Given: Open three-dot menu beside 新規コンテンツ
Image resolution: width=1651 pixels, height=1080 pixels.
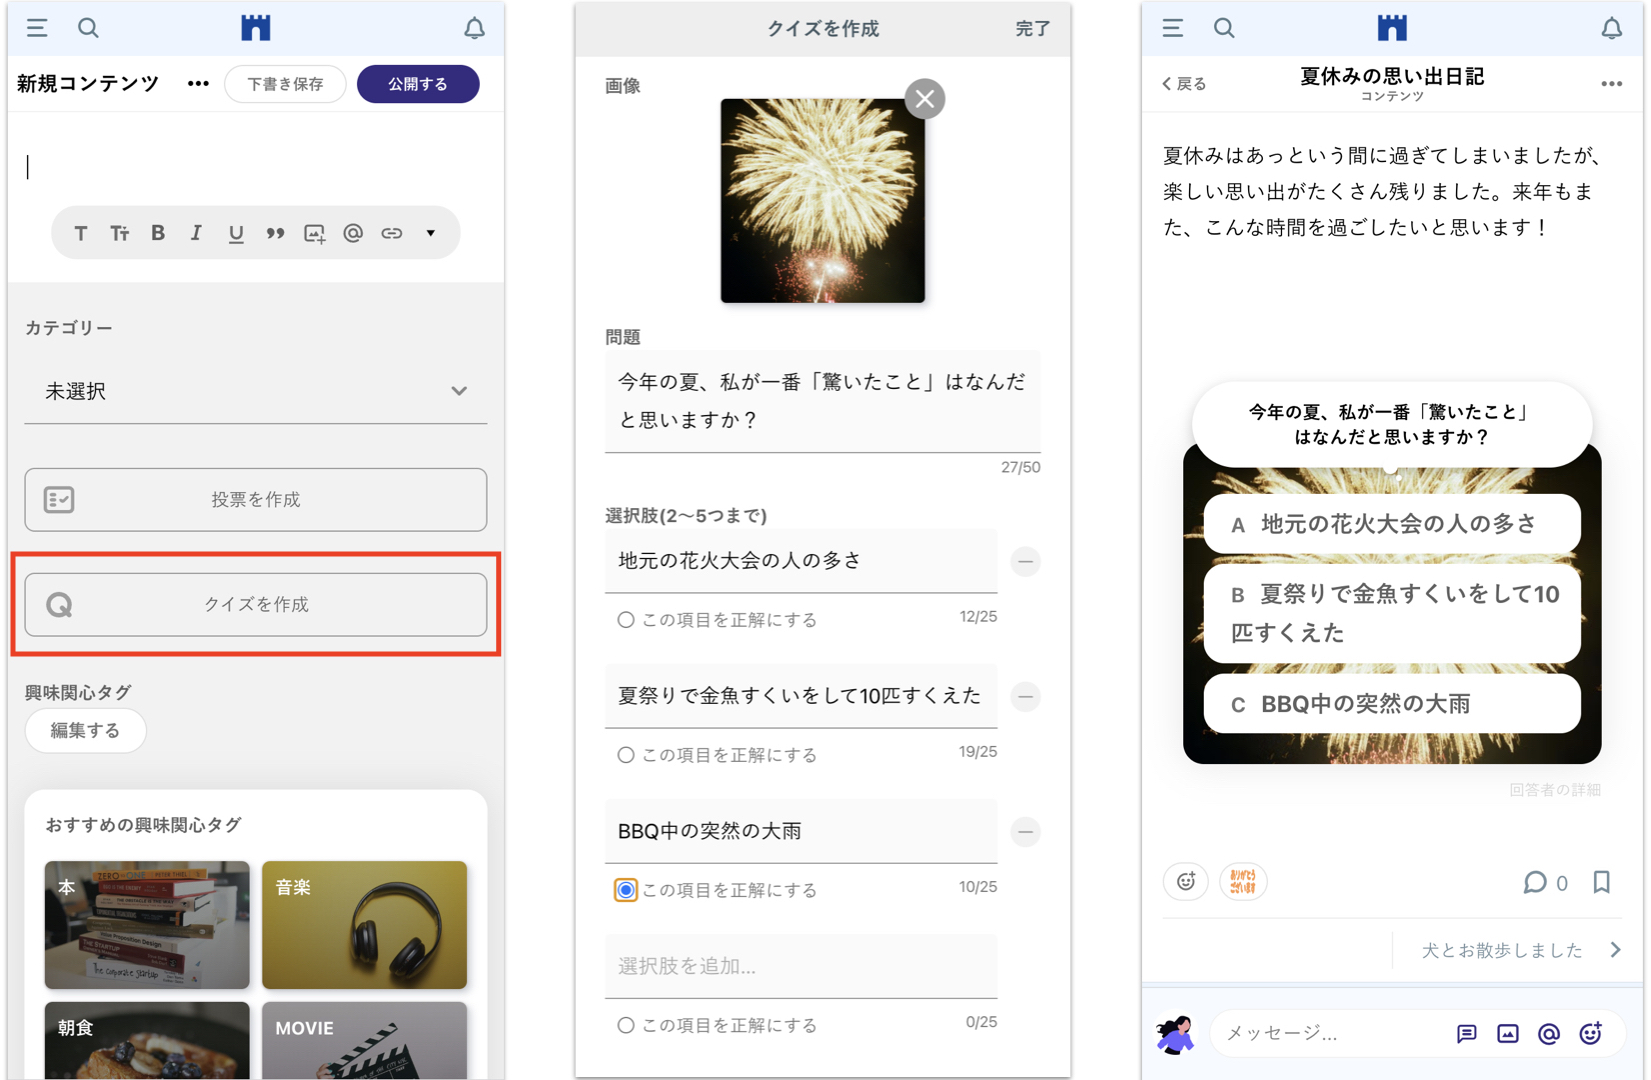Looking at the screenshot, I should 198,84.
